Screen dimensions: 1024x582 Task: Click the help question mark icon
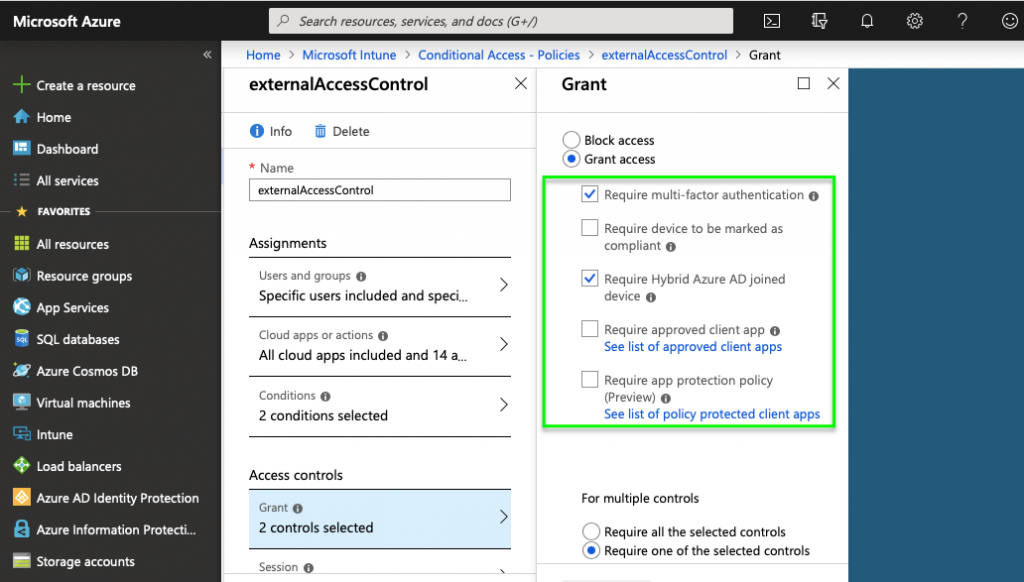pyautogui.click(x=962, y=21)
